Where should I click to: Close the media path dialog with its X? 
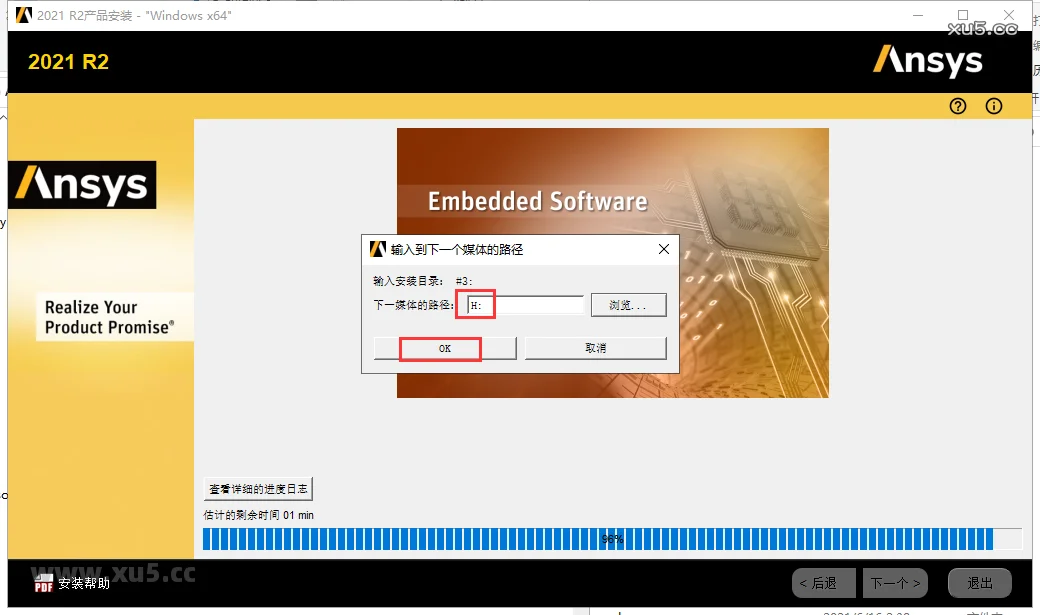(x=663, y=248)
